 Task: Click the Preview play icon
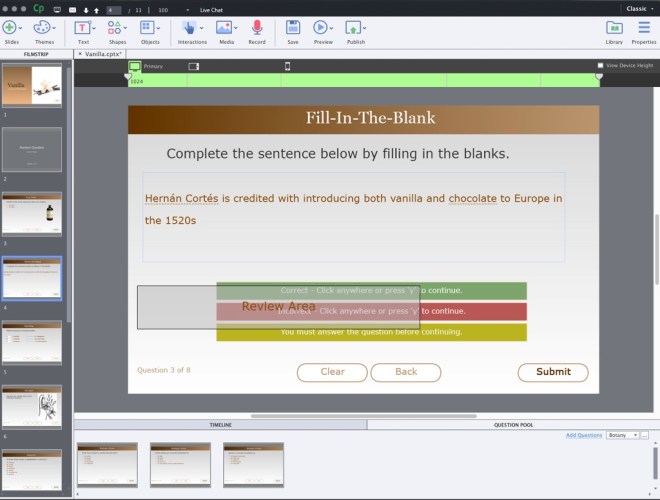click(320, 28)
